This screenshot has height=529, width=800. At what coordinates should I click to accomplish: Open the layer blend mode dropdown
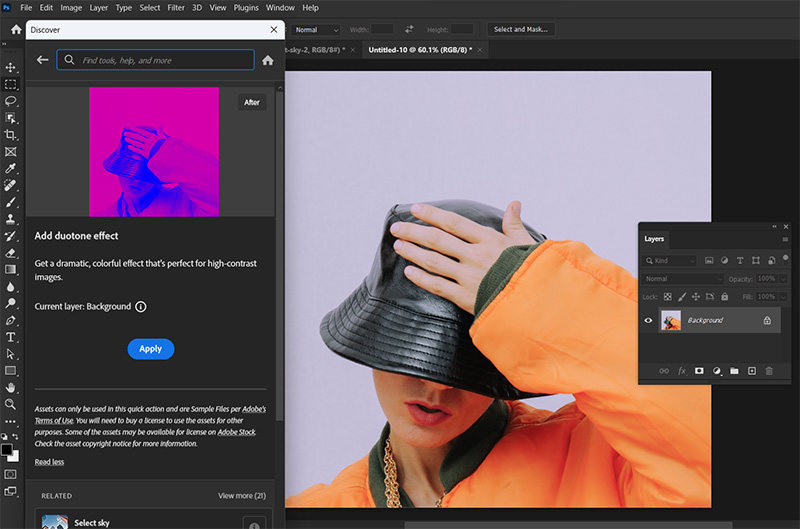pos(683,279)
